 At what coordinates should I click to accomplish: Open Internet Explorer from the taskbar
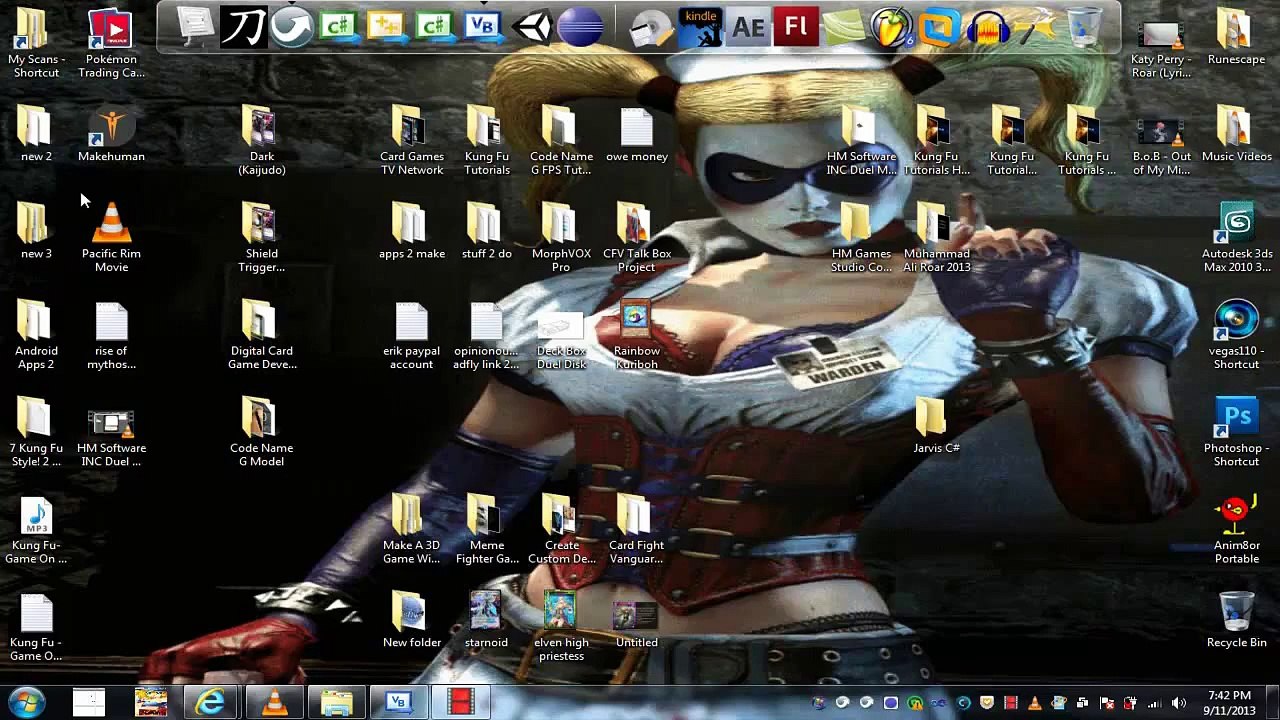click(211, 703)
